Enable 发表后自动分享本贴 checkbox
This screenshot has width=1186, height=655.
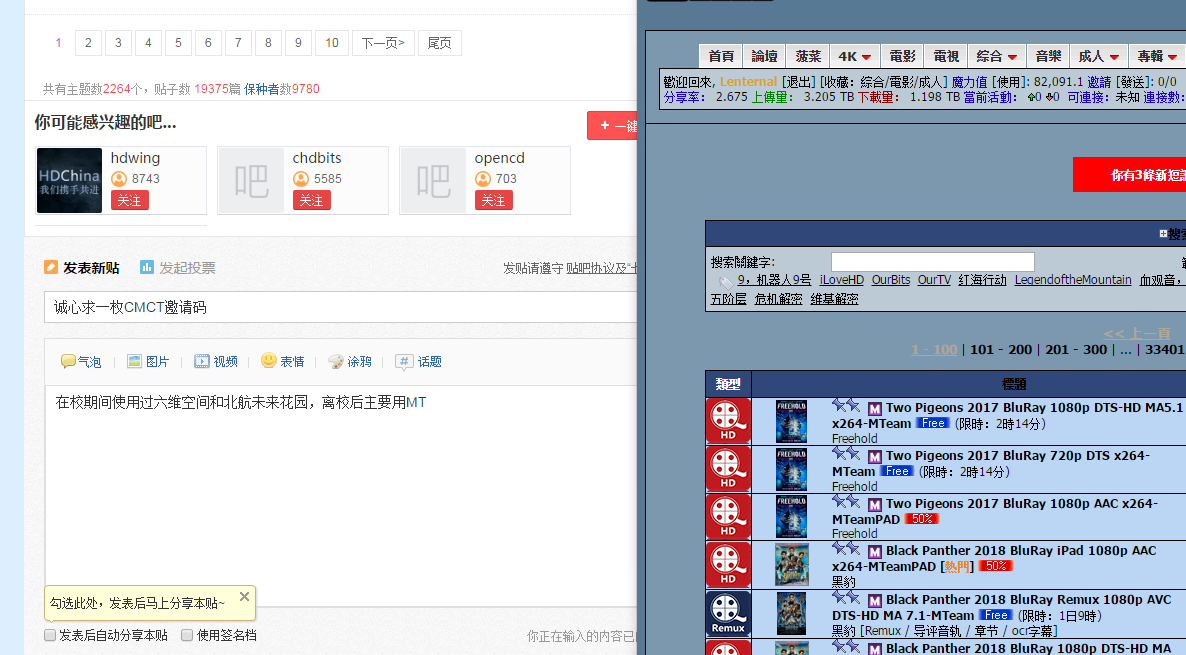(x=50, y=635)
